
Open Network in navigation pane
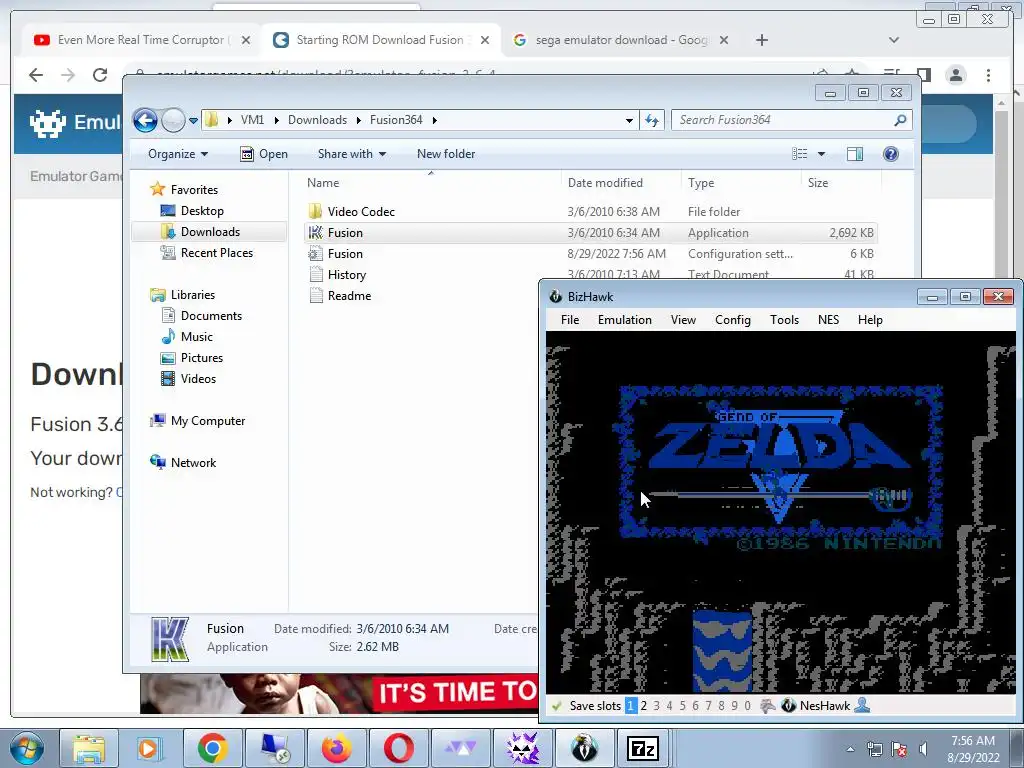pyautogui.click(x=193, y=463)
